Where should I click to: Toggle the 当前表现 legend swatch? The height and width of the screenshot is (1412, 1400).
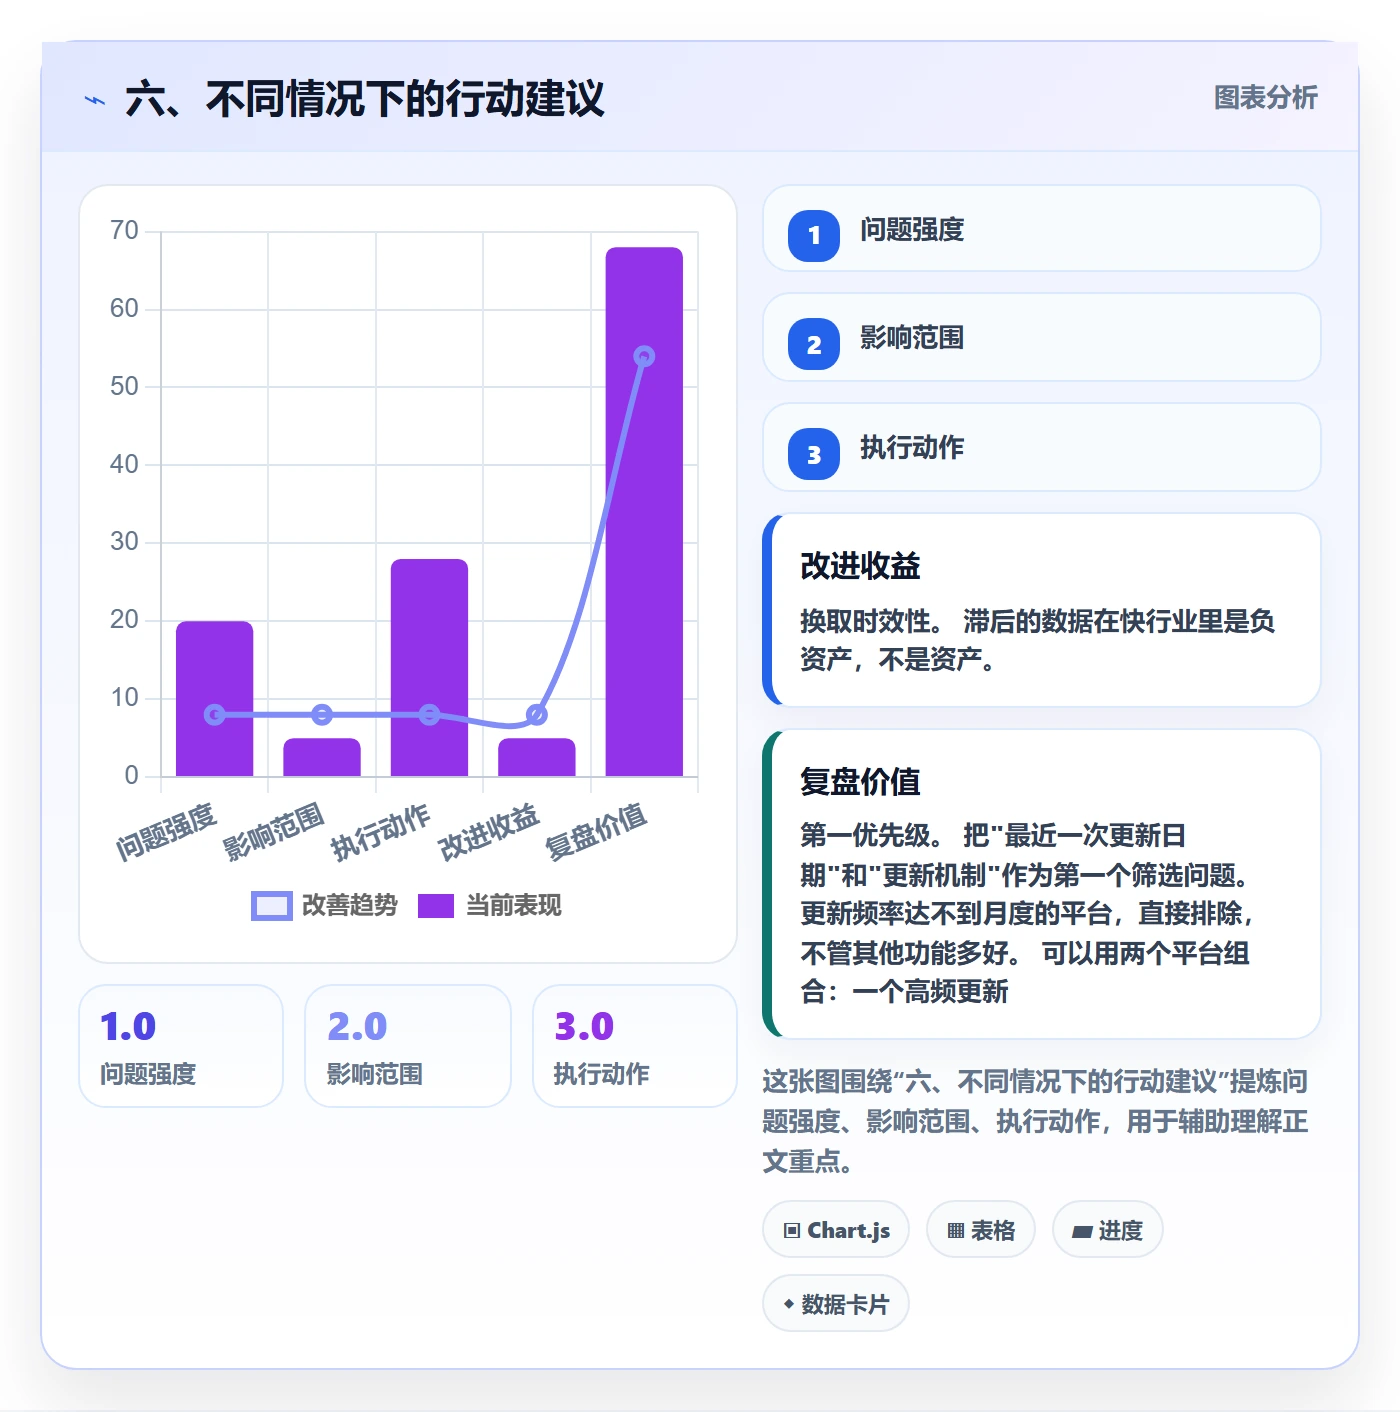tap(436, 906)
